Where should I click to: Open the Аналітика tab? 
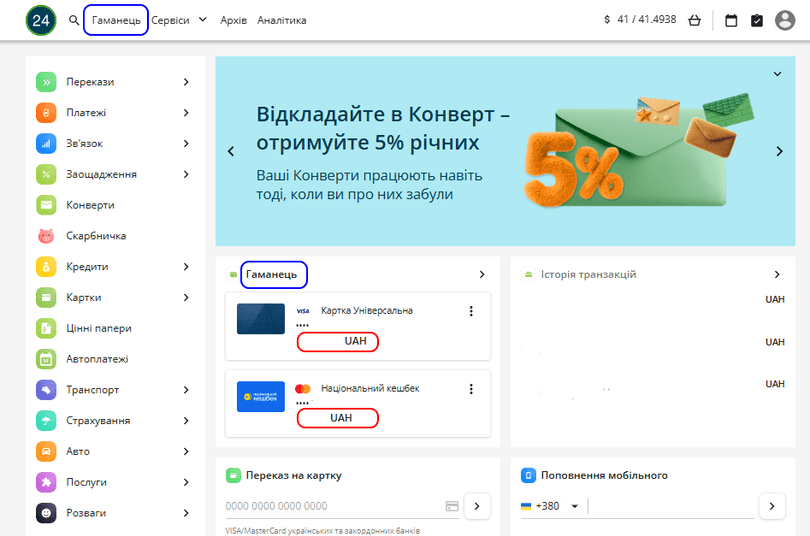click(x=282, y=20)
